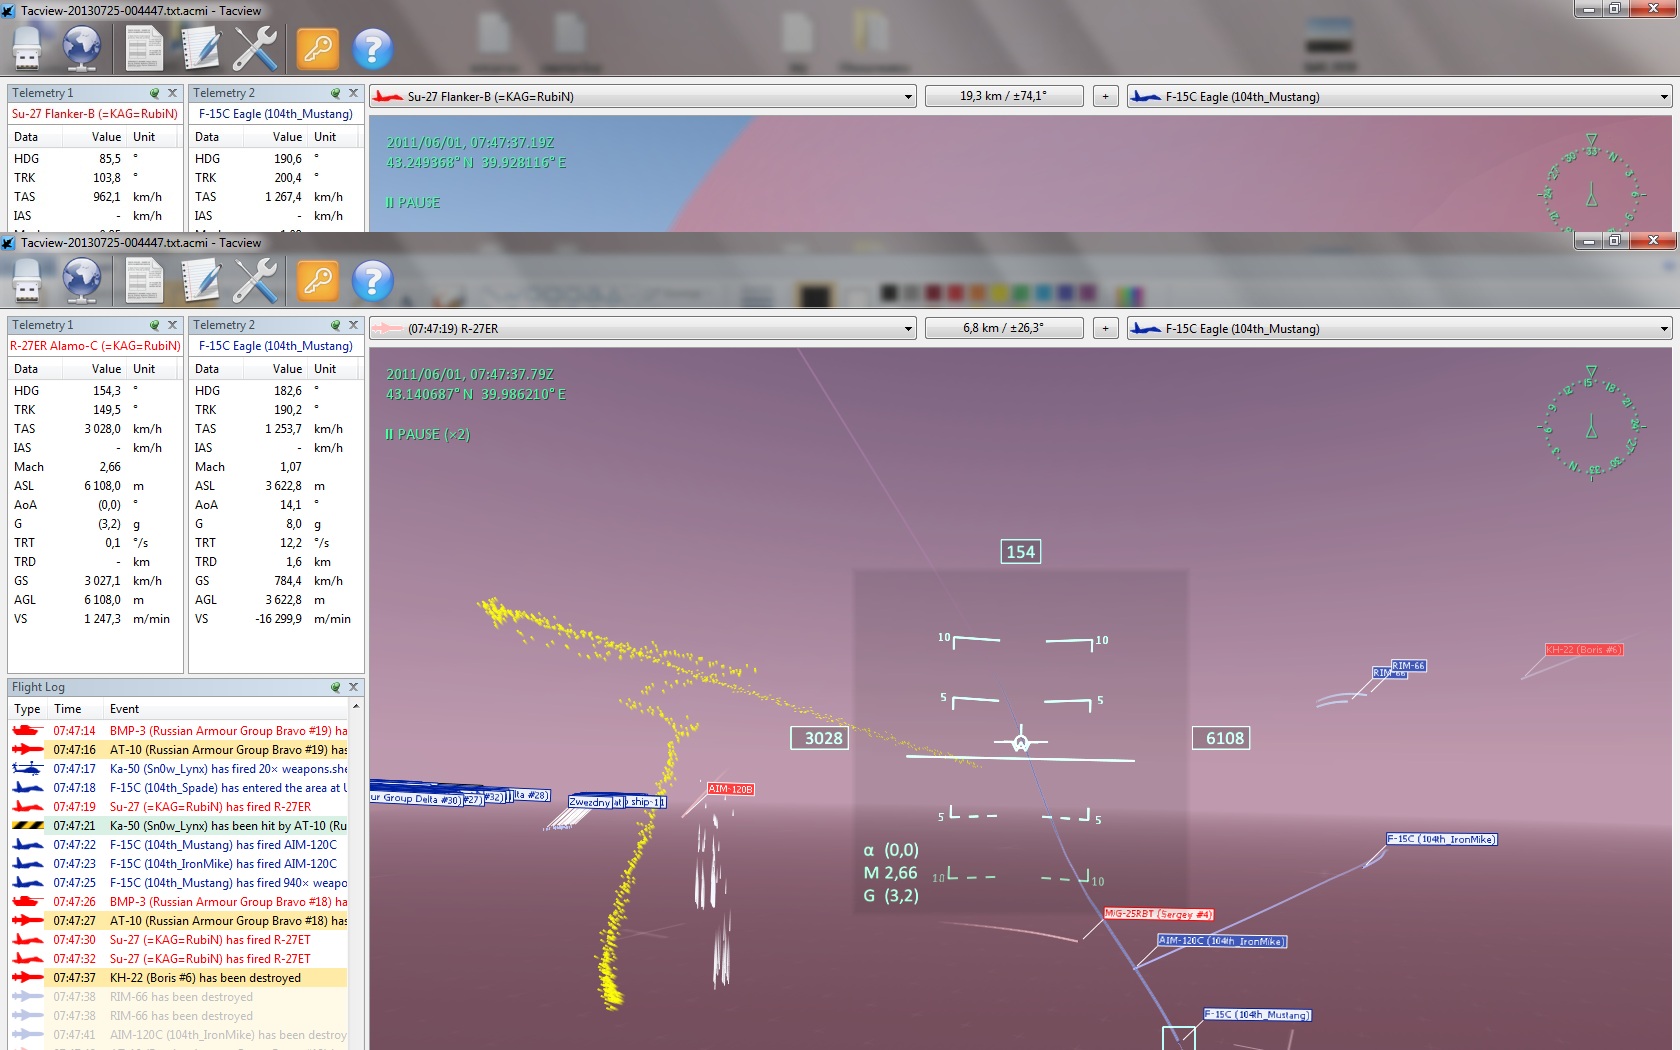Open document report icon in lower Tacview toolbar

click(x=144, y=280)
